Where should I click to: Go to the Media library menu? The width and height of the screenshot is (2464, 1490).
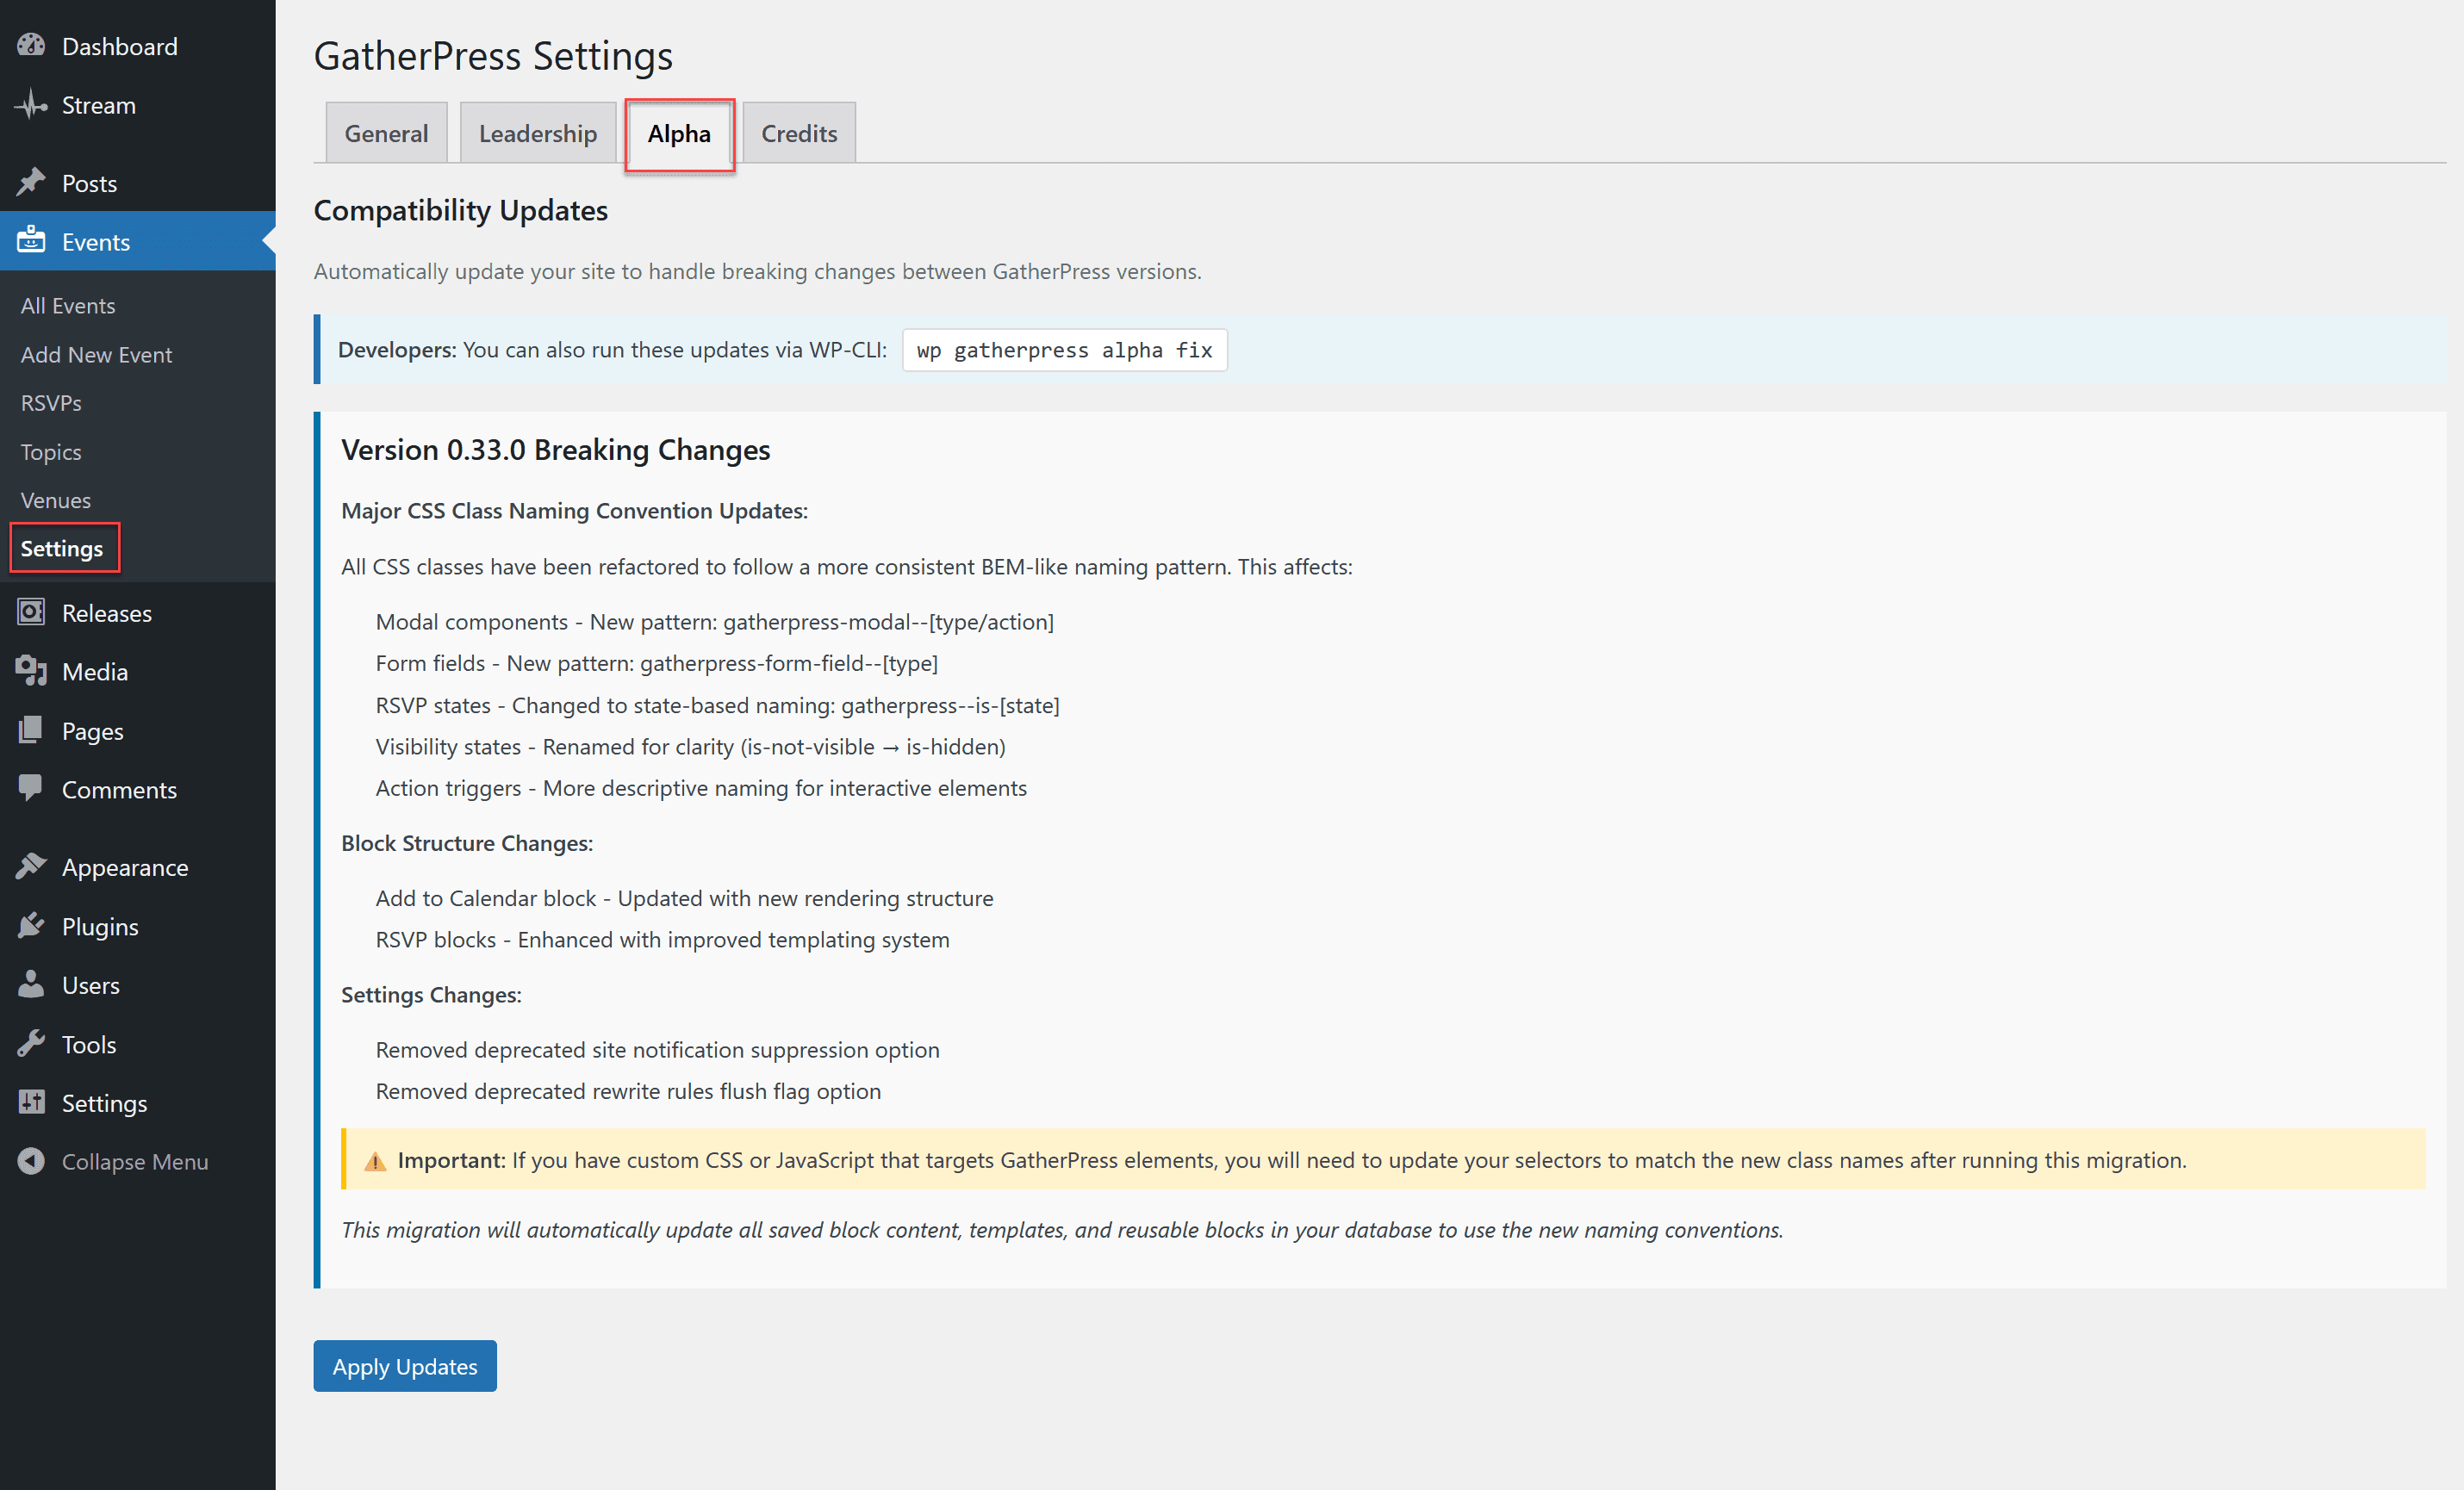click(x=137, y=671)
